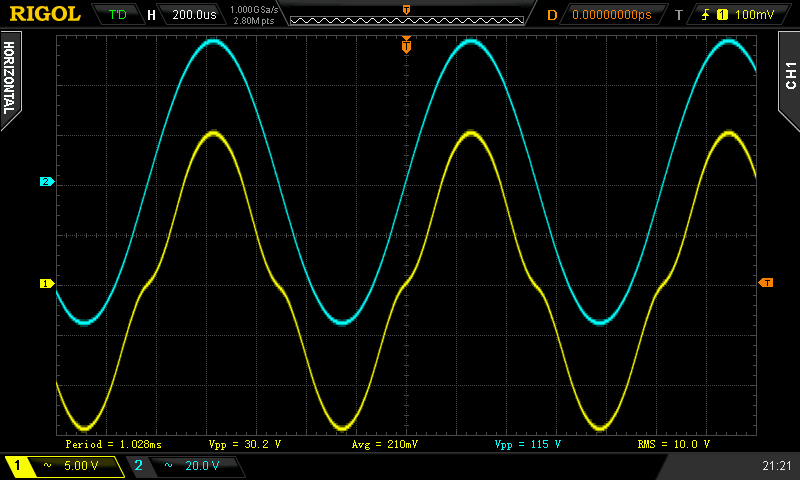The width and height of the screenshot is (800, 480).
Task: Select the 200.0us horizontal timebase value
Action: tap(194, 15)
